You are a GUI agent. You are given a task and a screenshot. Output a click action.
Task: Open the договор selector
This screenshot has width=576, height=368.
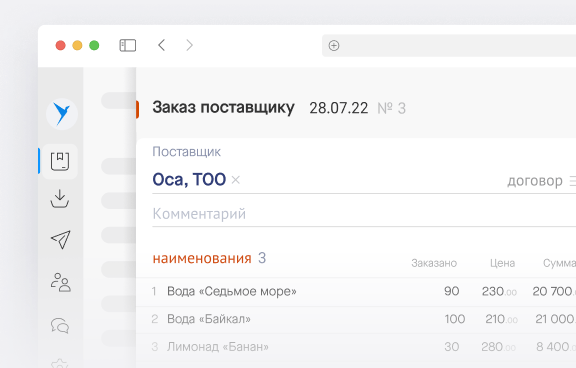[541, 181]
